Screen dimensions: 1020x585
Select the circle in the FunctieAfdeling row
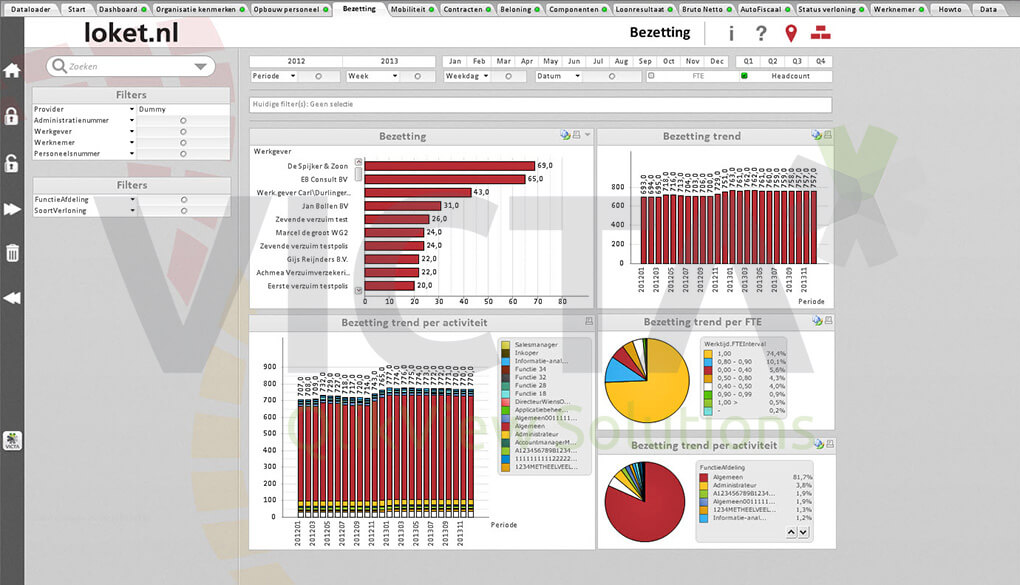pyautogui.click(x=184, y=200)
